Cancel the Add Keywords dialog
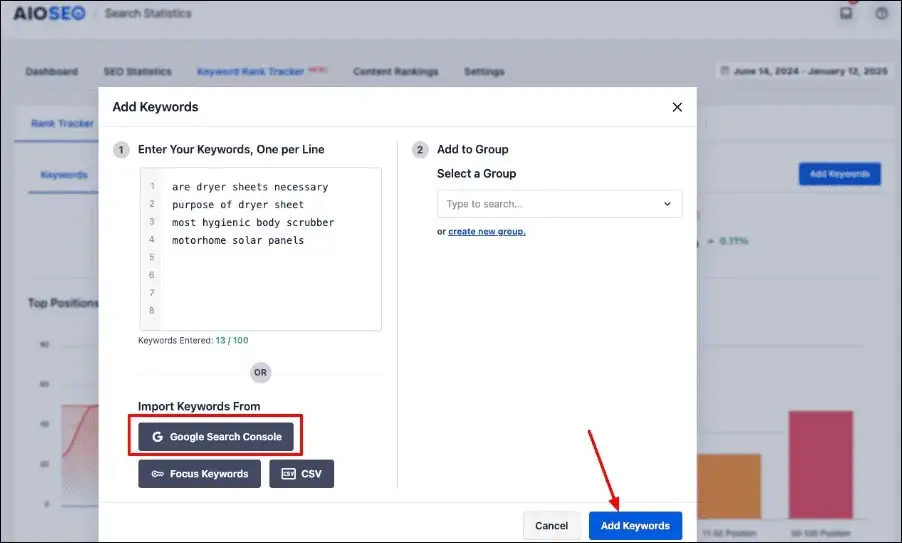Image resolution: width=902 pixels, height=543 pixels. click(x=551, y=525)
